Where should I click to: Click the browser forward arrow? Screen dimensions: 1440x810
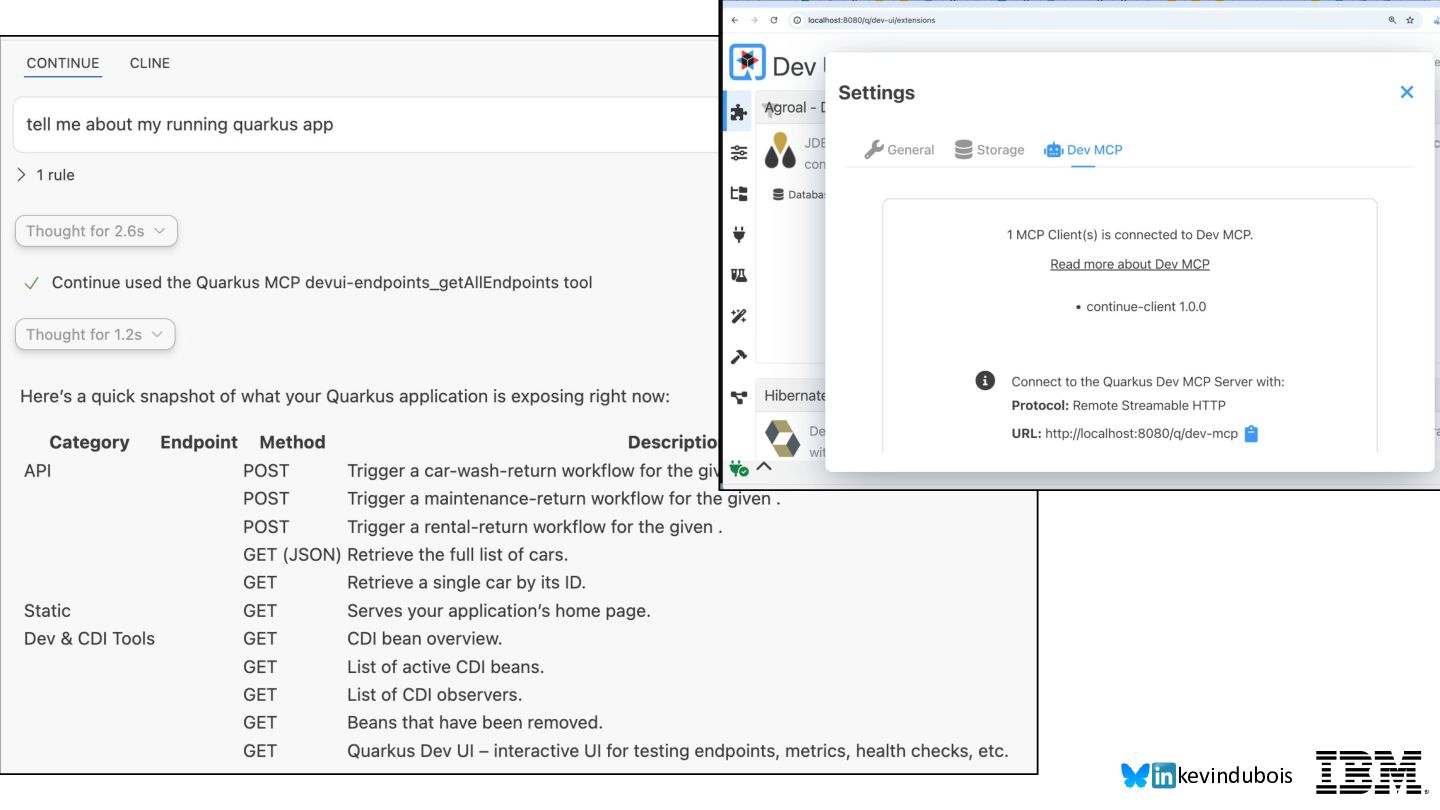pos(754,20)
